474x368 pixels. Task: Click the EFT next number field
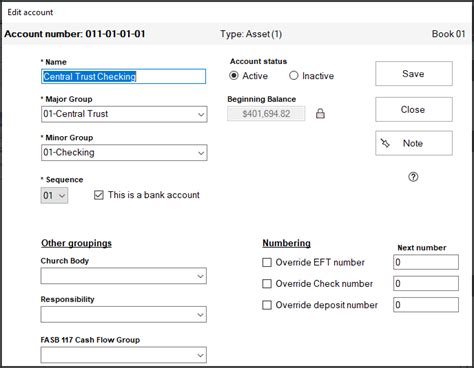click(x=426, y=262)
